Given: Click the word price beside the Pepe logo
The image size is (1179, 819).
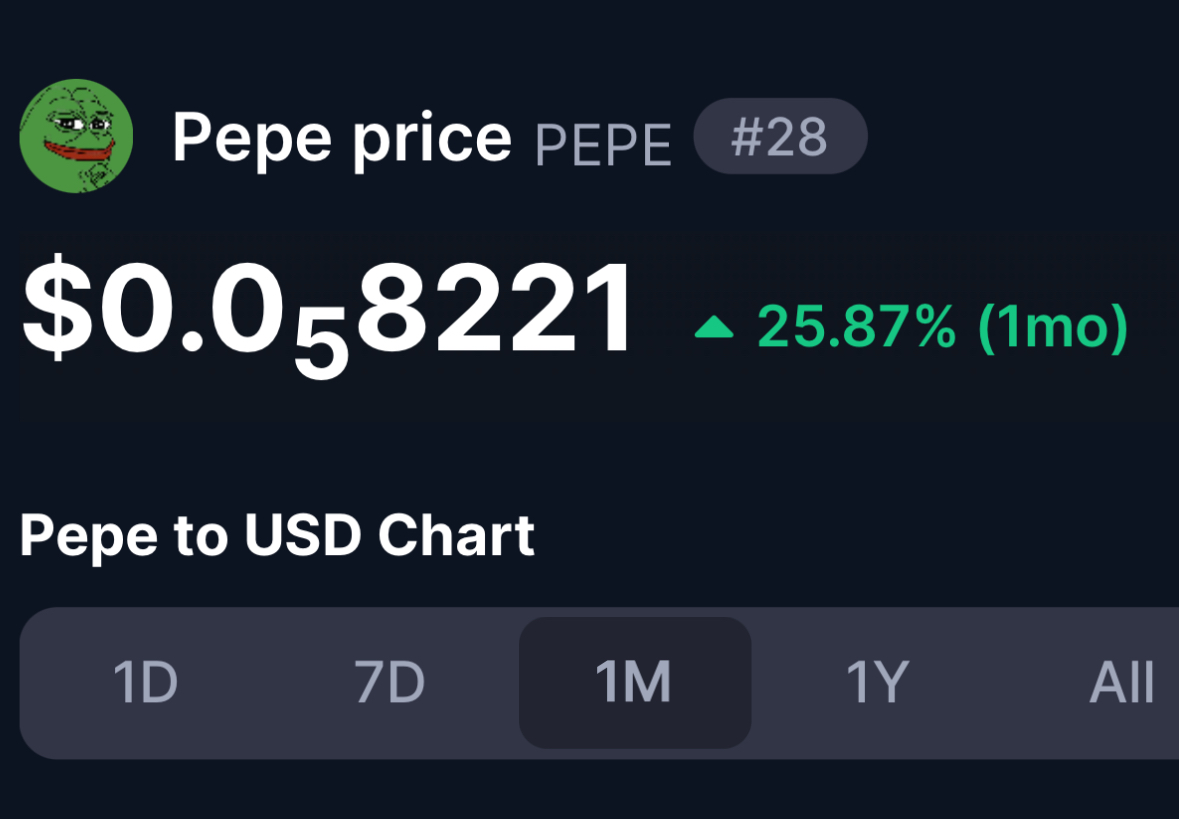Looking at the screenshot, I should [432, 140].
